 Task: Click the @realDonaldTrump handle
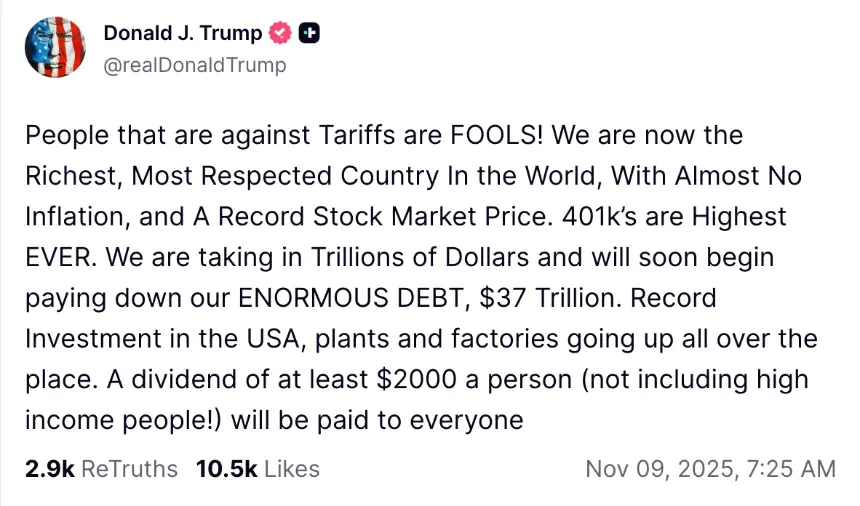pyautogui.click(x=195, y=65)
